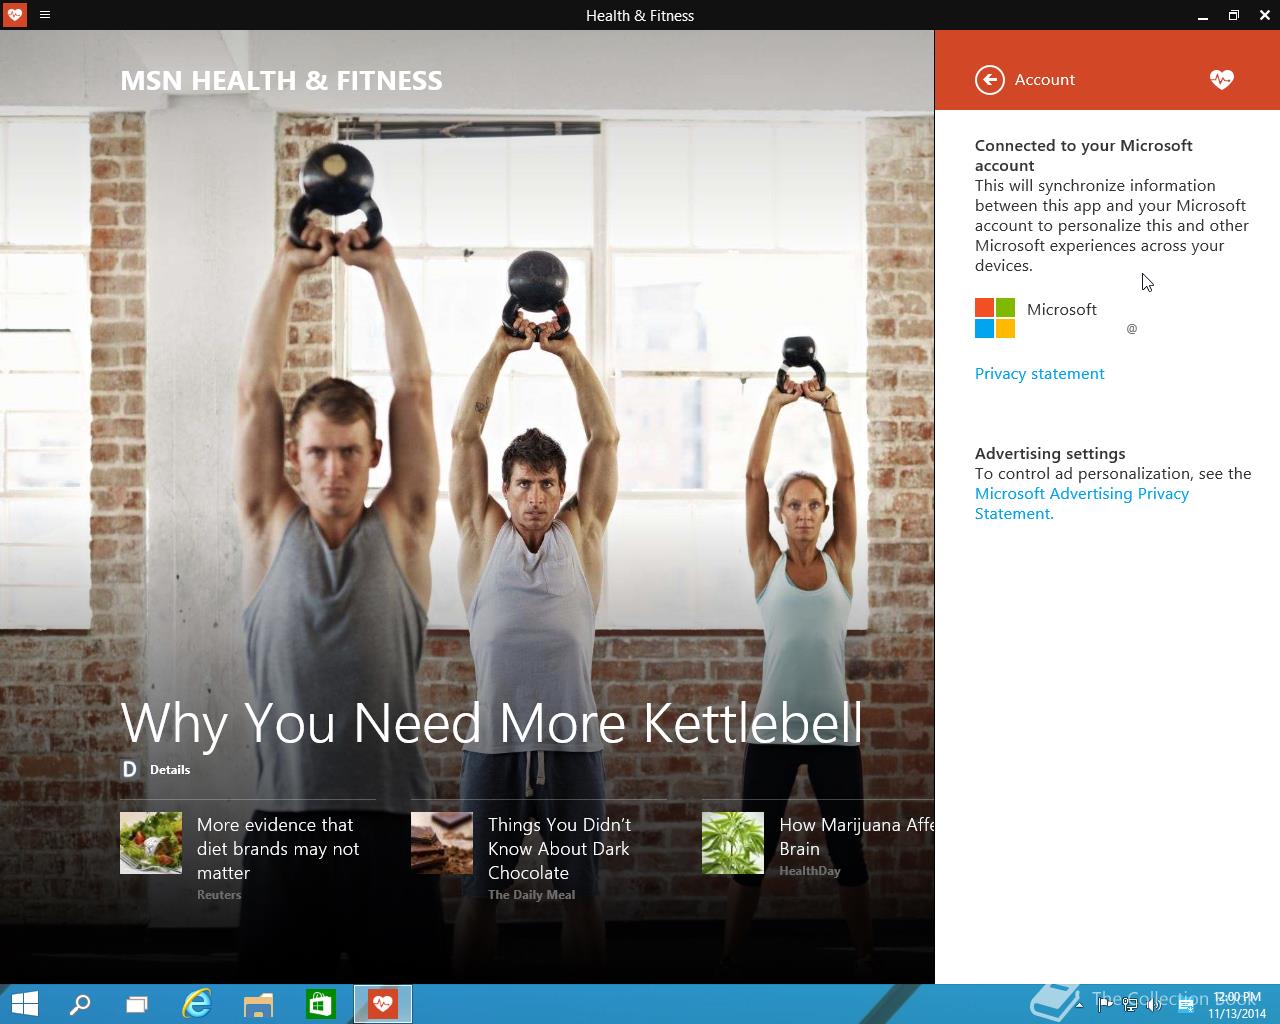This screenshot has height=1024, width=1280.
Task: Open File Explorer from the taskbar
Action: 259,1004
